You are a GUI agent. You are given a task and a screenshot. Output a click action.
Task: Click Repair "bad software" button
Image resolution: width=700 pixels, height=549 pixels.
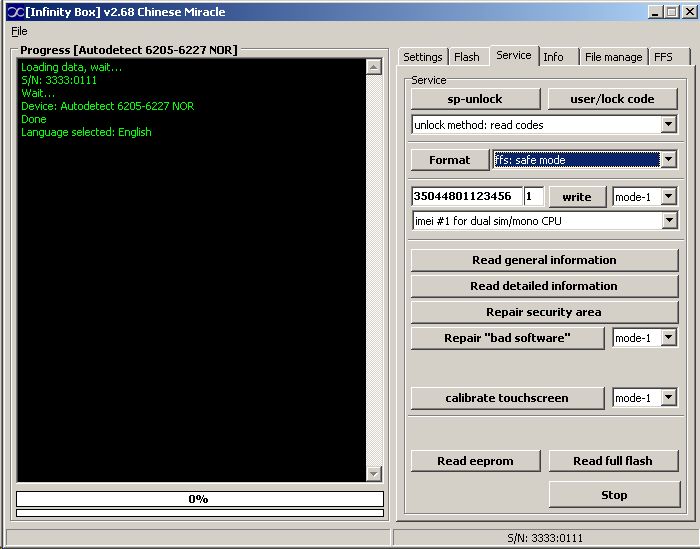coord(508,338)
